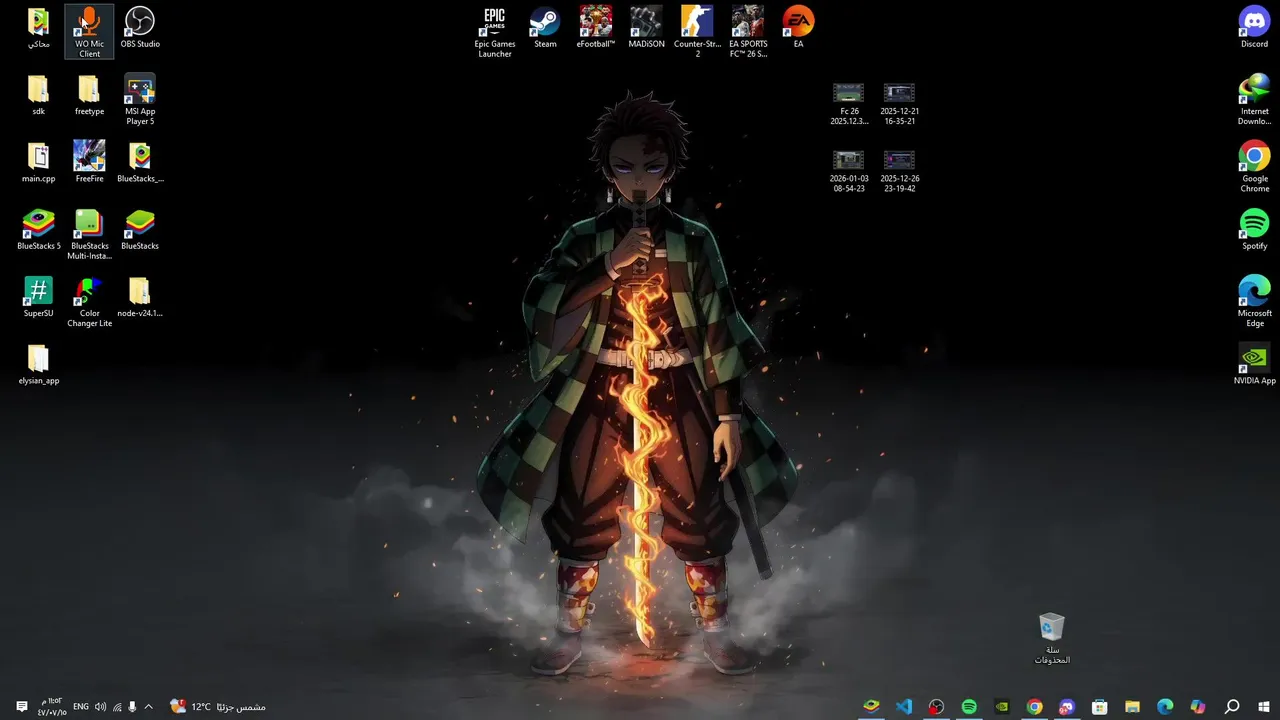Viewport: 1280px width, 720px height.
Task: Select the WO Mic Client desktop icon
Action: 89,32
